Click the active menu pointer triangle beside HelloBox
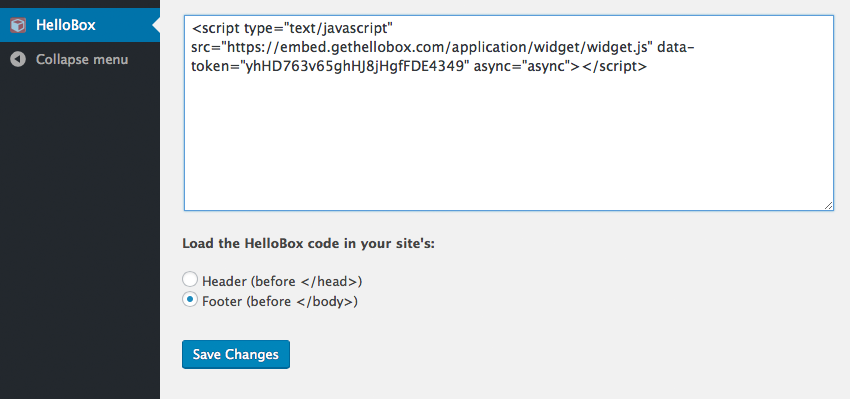Image resolution: width=850 pixels, height=399 pixels. [156, 25]
